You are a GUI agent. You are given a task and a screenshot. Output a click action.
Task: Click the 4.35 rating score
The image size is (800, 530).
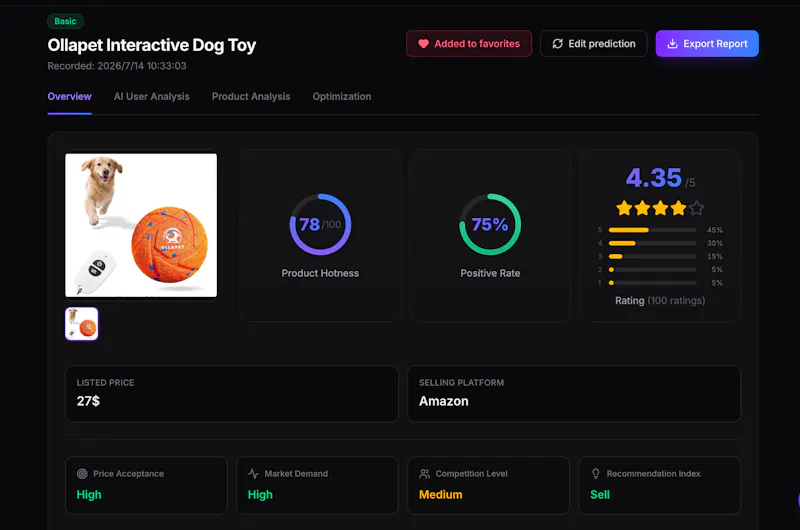(x=654, y=178)
